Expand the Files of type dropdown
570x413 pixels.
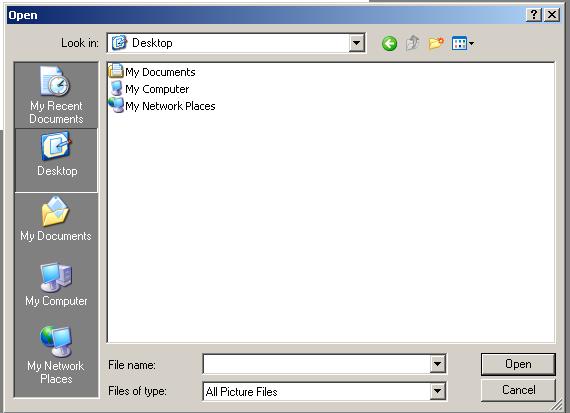(x=437, y=391)
